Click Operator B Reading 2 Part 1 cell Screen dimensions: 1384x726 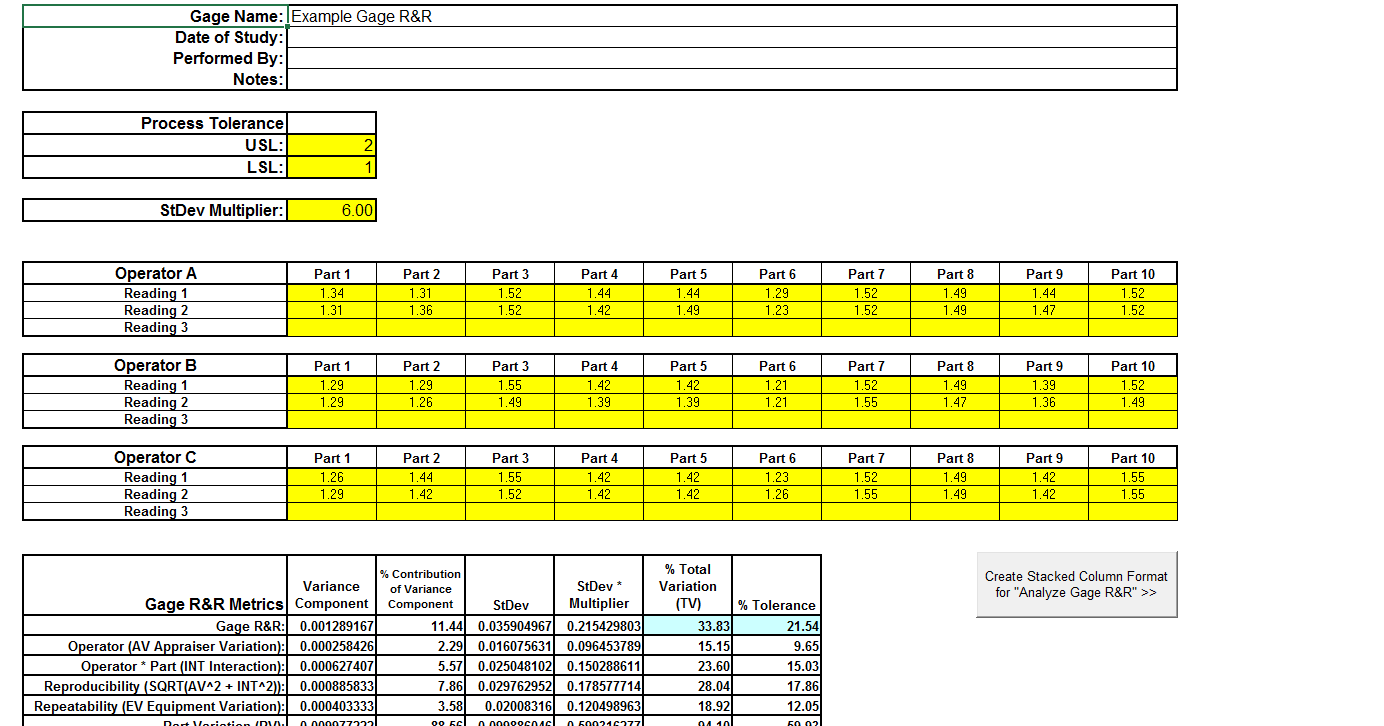[x=332, y=402]
